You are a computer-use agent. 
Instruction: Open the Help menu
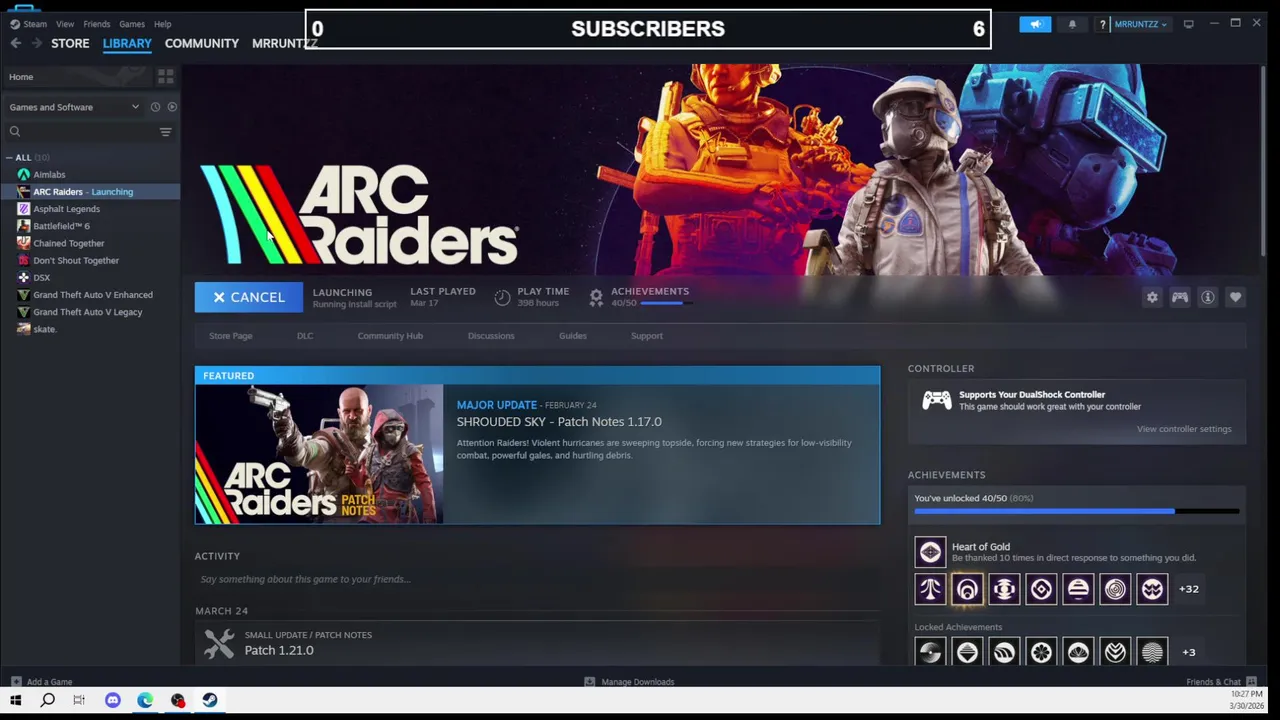coord(163,24)
